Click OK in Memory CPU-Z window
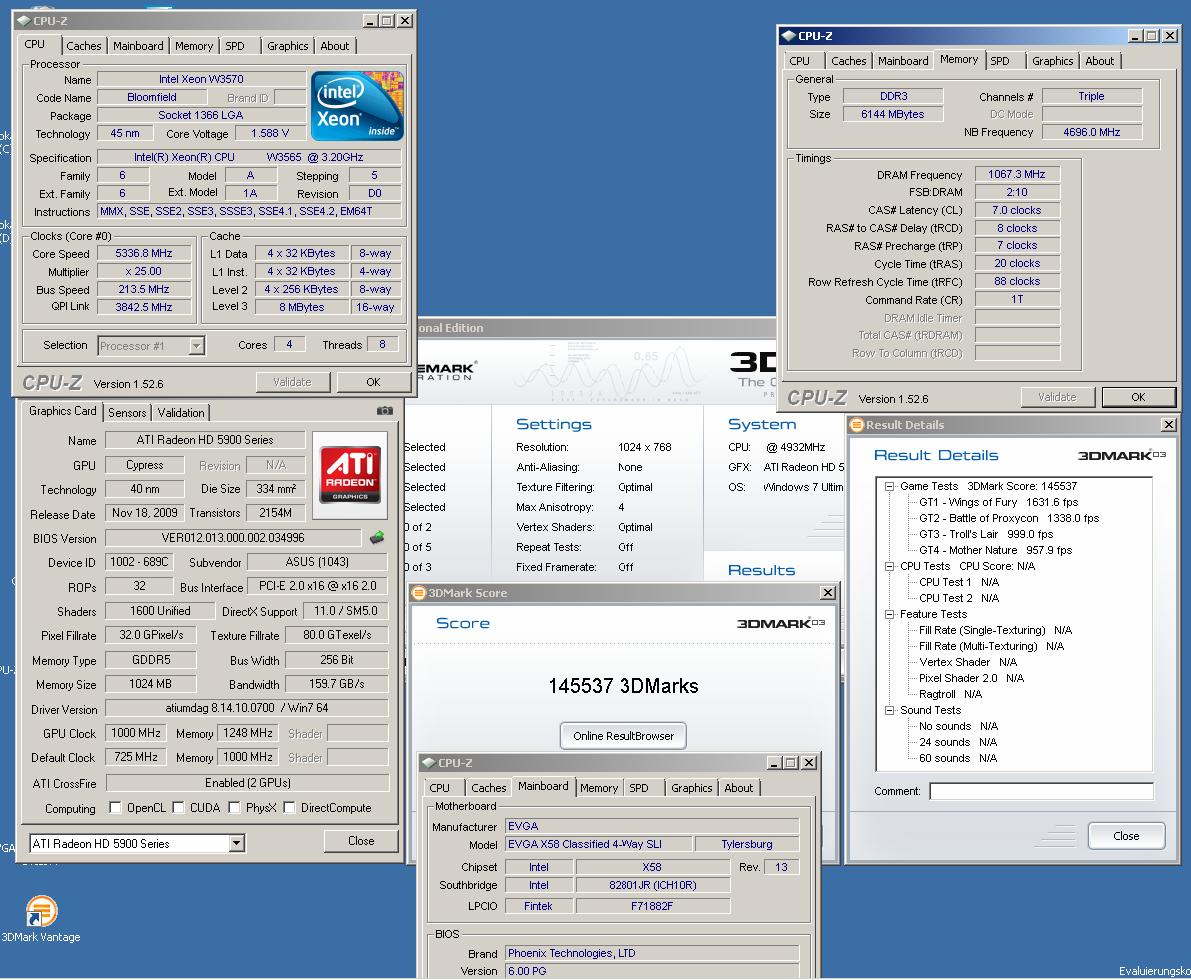Viewport: 1191px width, 980px height. 1137,397
